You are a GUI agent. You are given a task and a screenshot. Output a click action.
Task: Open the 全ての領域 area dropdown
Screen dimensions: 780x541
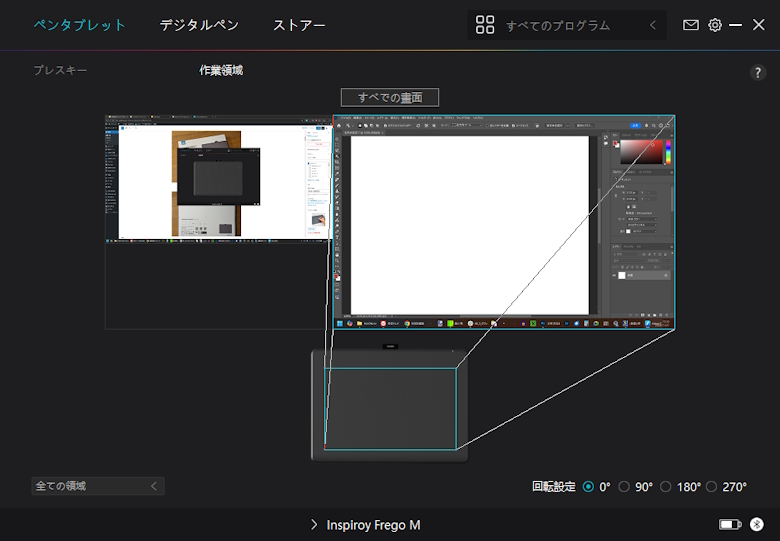point(97,486)
